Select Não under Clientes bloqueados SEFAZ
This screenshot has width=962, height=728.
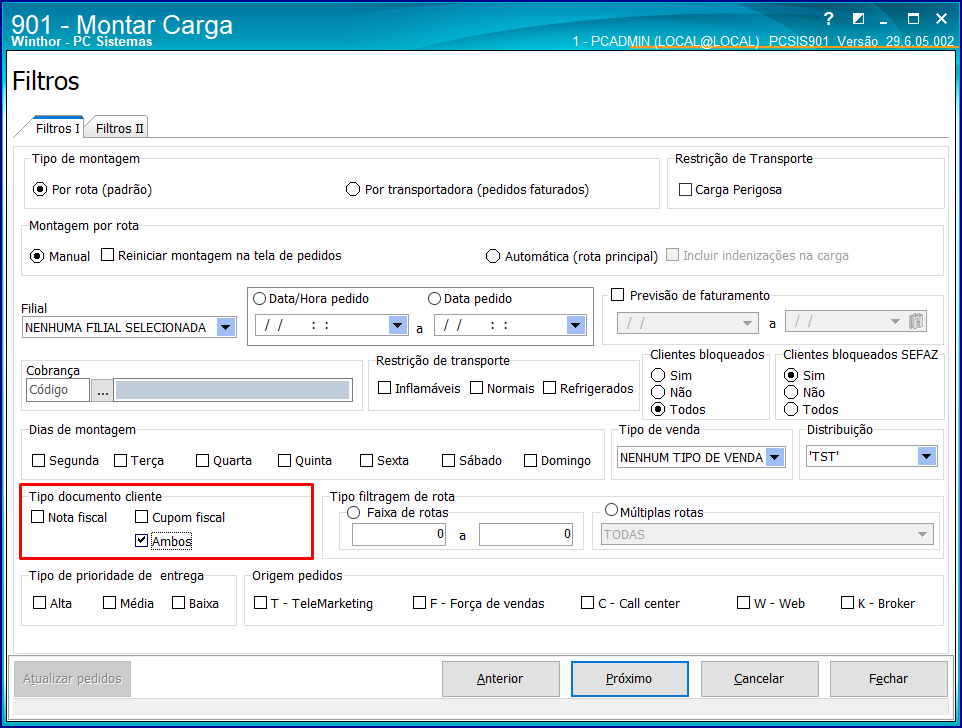791,392
